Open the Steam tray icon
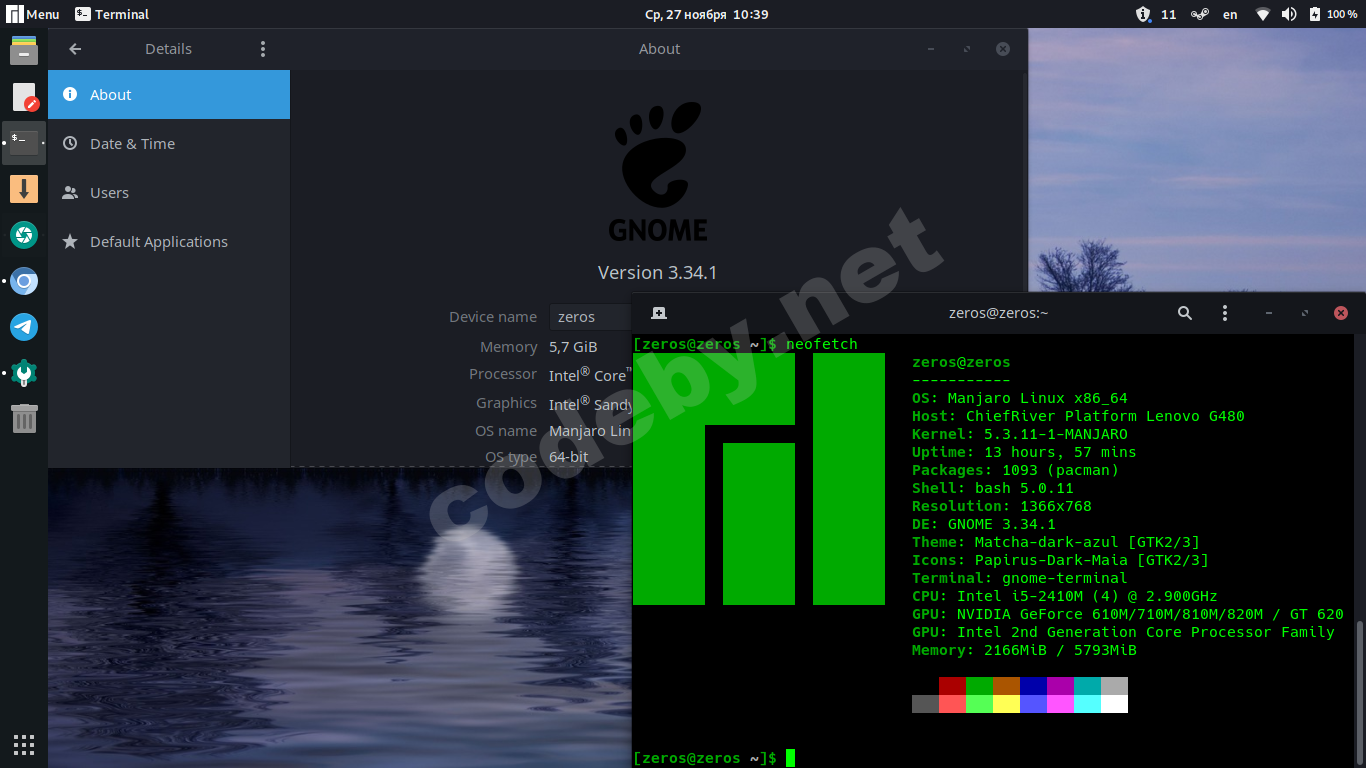The width and height of the screenshot is (1366, 768). point(1199,14)
